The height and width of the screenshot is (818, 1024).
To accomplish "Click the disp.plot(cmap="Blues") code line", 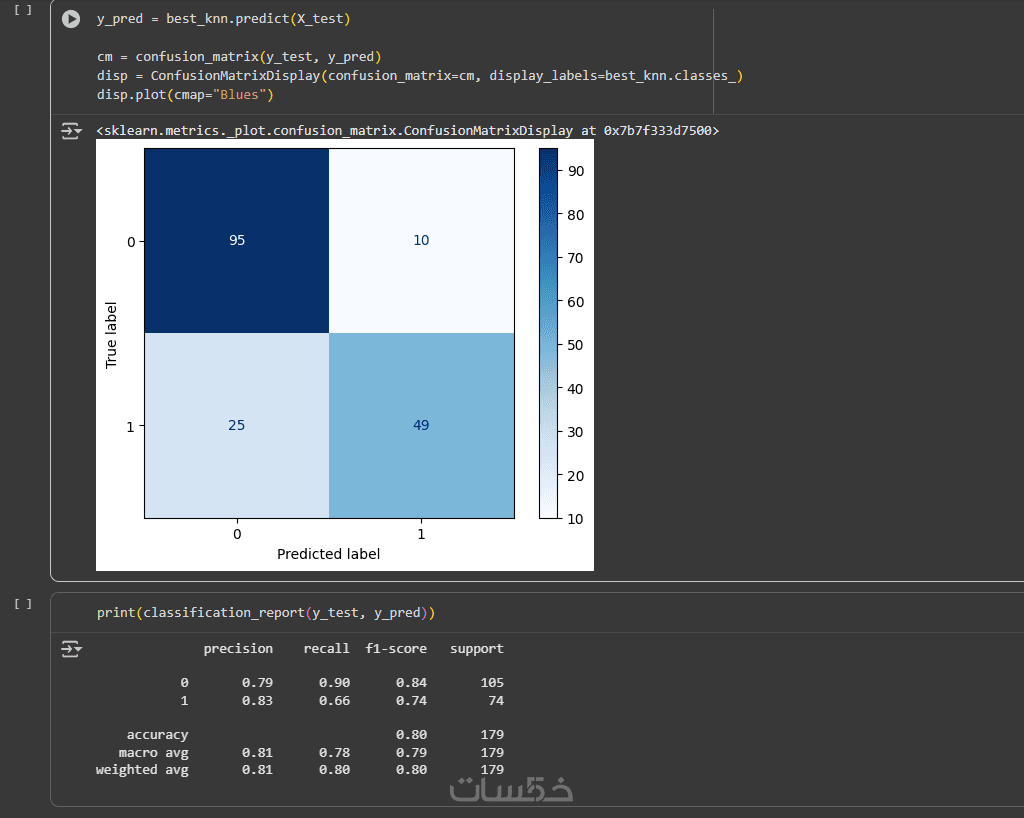I will [x=185, y=95].
